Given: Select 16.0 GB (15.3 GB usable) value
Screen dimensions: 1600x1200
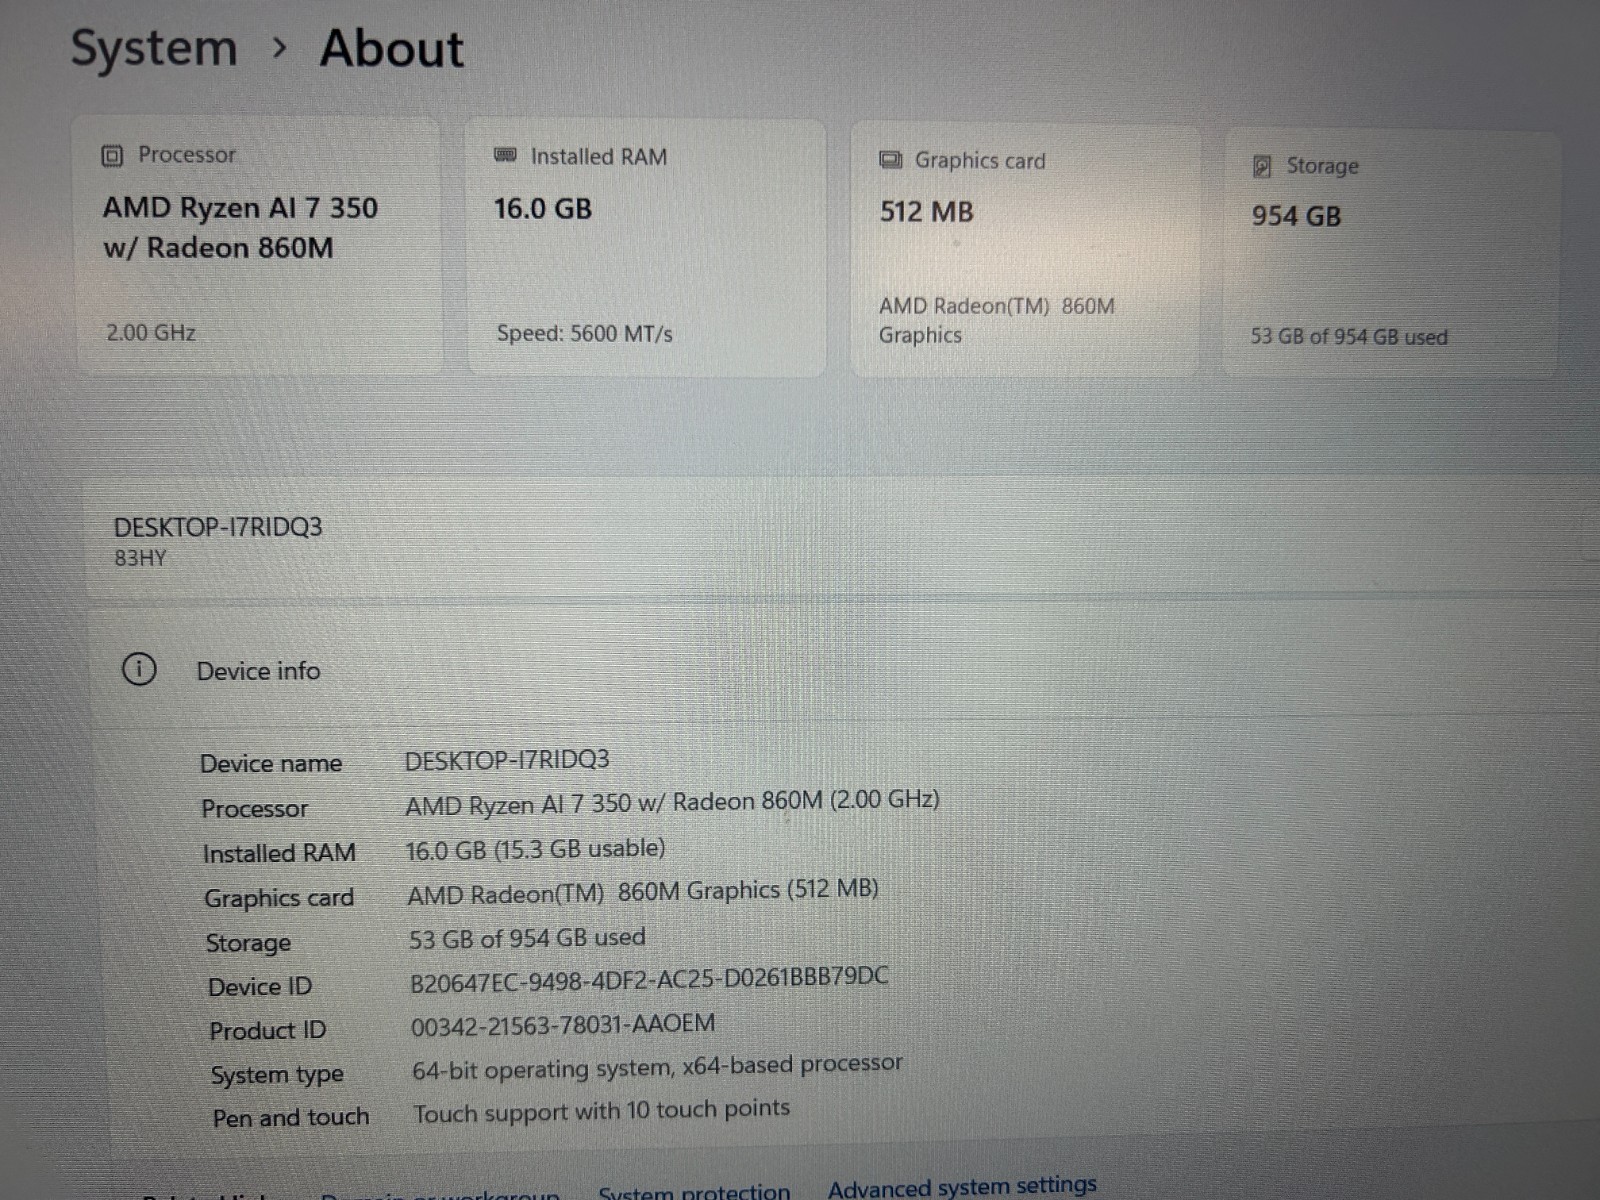Looking at the screenshot, I should pos(535,850).
